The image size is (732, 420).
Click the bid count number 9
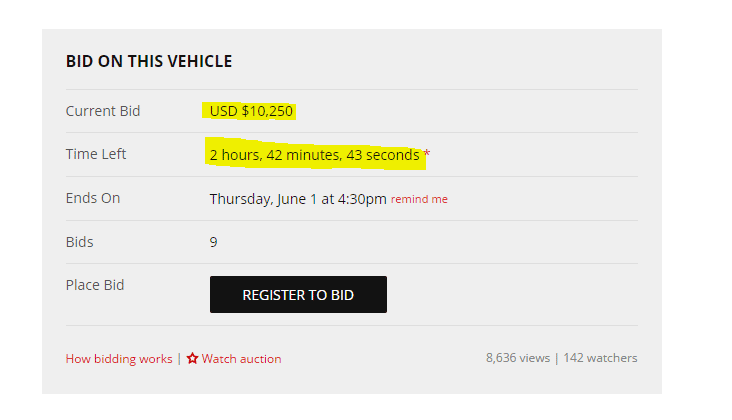point(214,242)
